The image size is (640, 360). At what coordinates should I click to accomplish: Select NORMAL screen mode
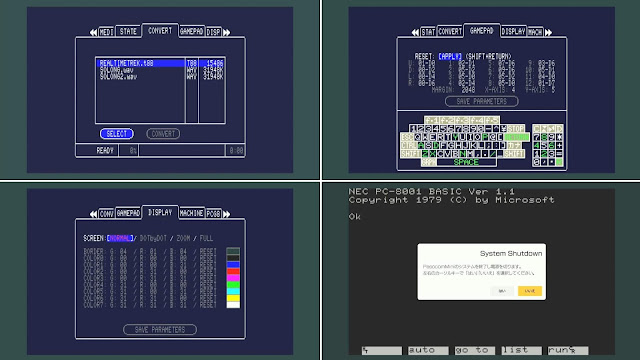120,238
